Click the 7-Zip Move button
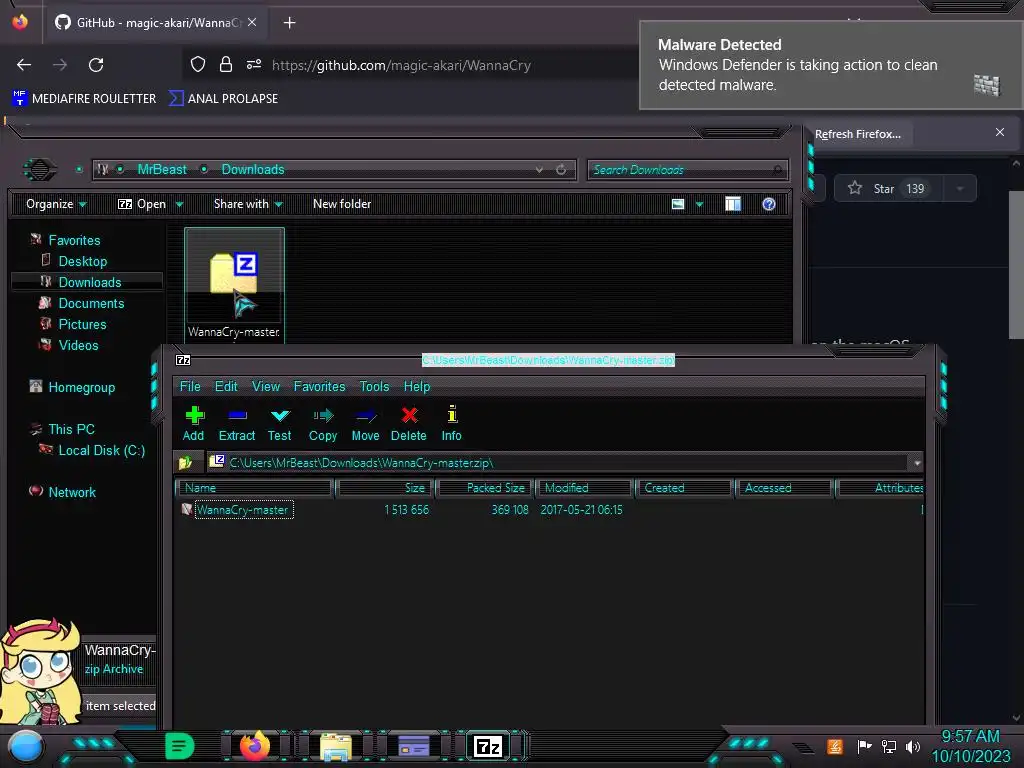Image resolution: width=1024 pixels, height=768 pixels. (365, 424)
